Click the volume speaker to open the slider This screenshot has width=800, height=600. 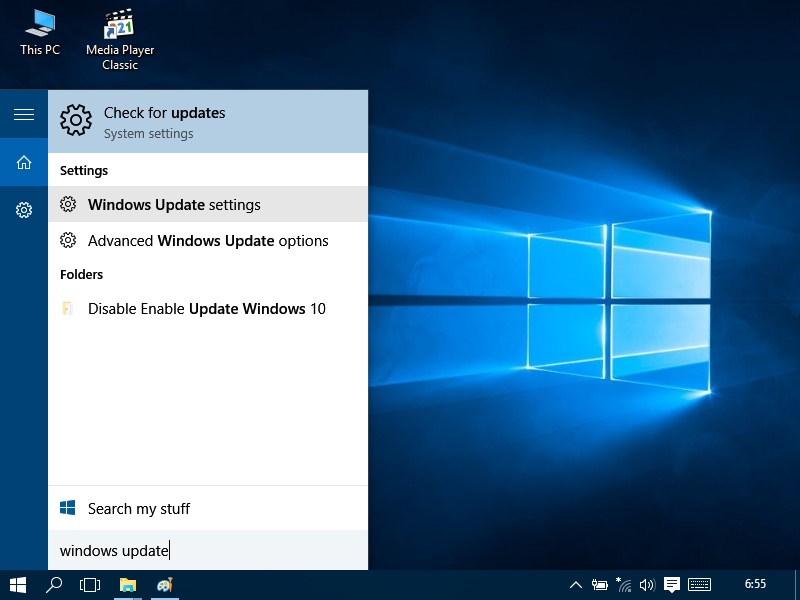647,585
